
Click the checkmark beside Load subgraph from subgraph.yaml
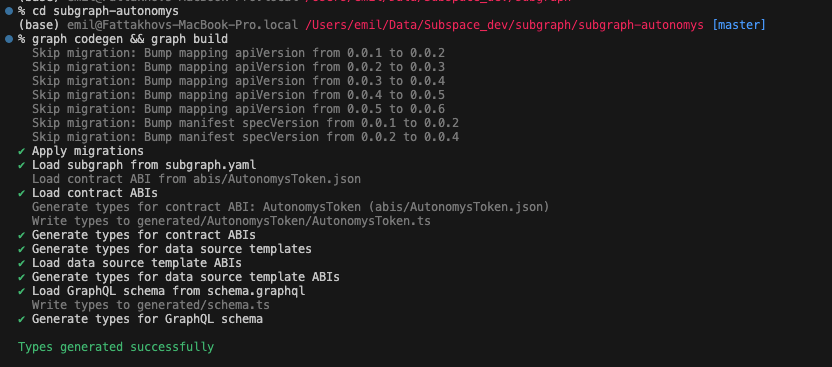pyautogui.click(x=22, y=165)
